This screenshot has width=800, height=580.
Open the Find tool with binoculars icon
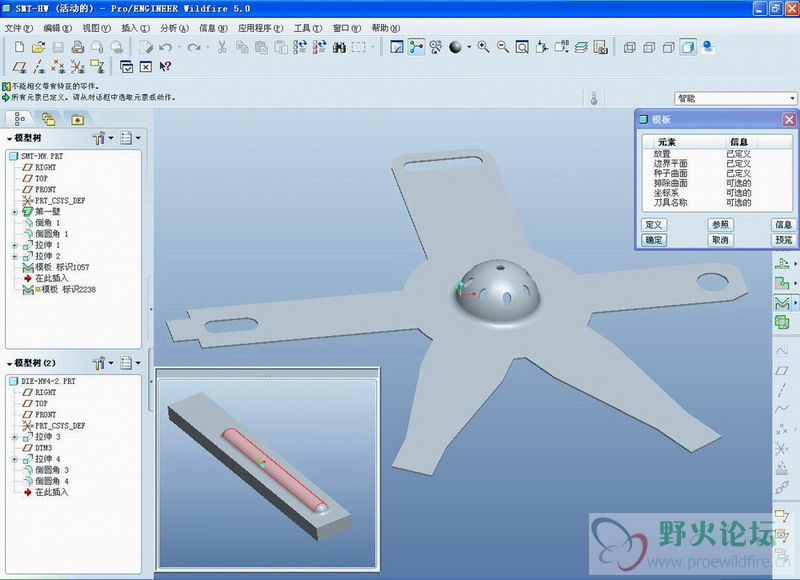pos(339,47)
